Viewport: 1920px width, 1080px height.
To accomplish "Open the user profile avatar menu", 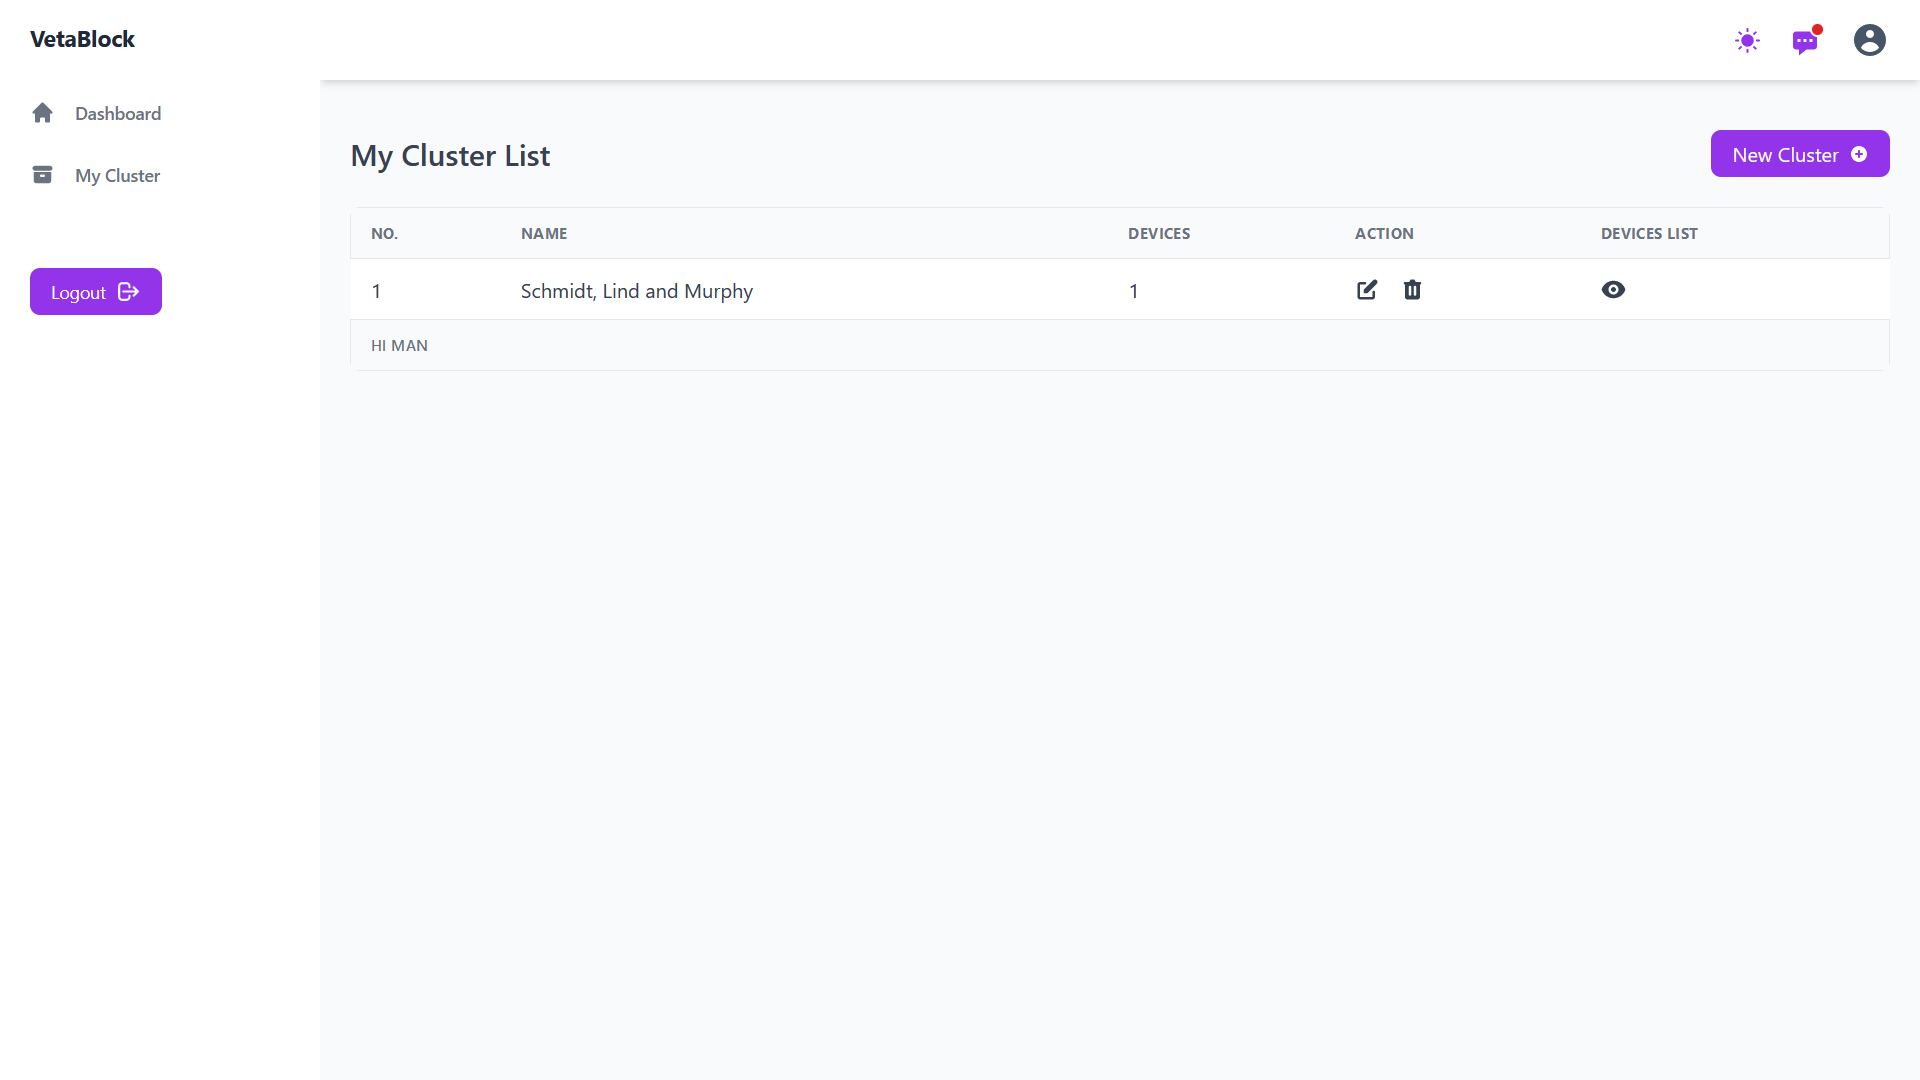I will pyautogui.click(x=1869, y=40).
